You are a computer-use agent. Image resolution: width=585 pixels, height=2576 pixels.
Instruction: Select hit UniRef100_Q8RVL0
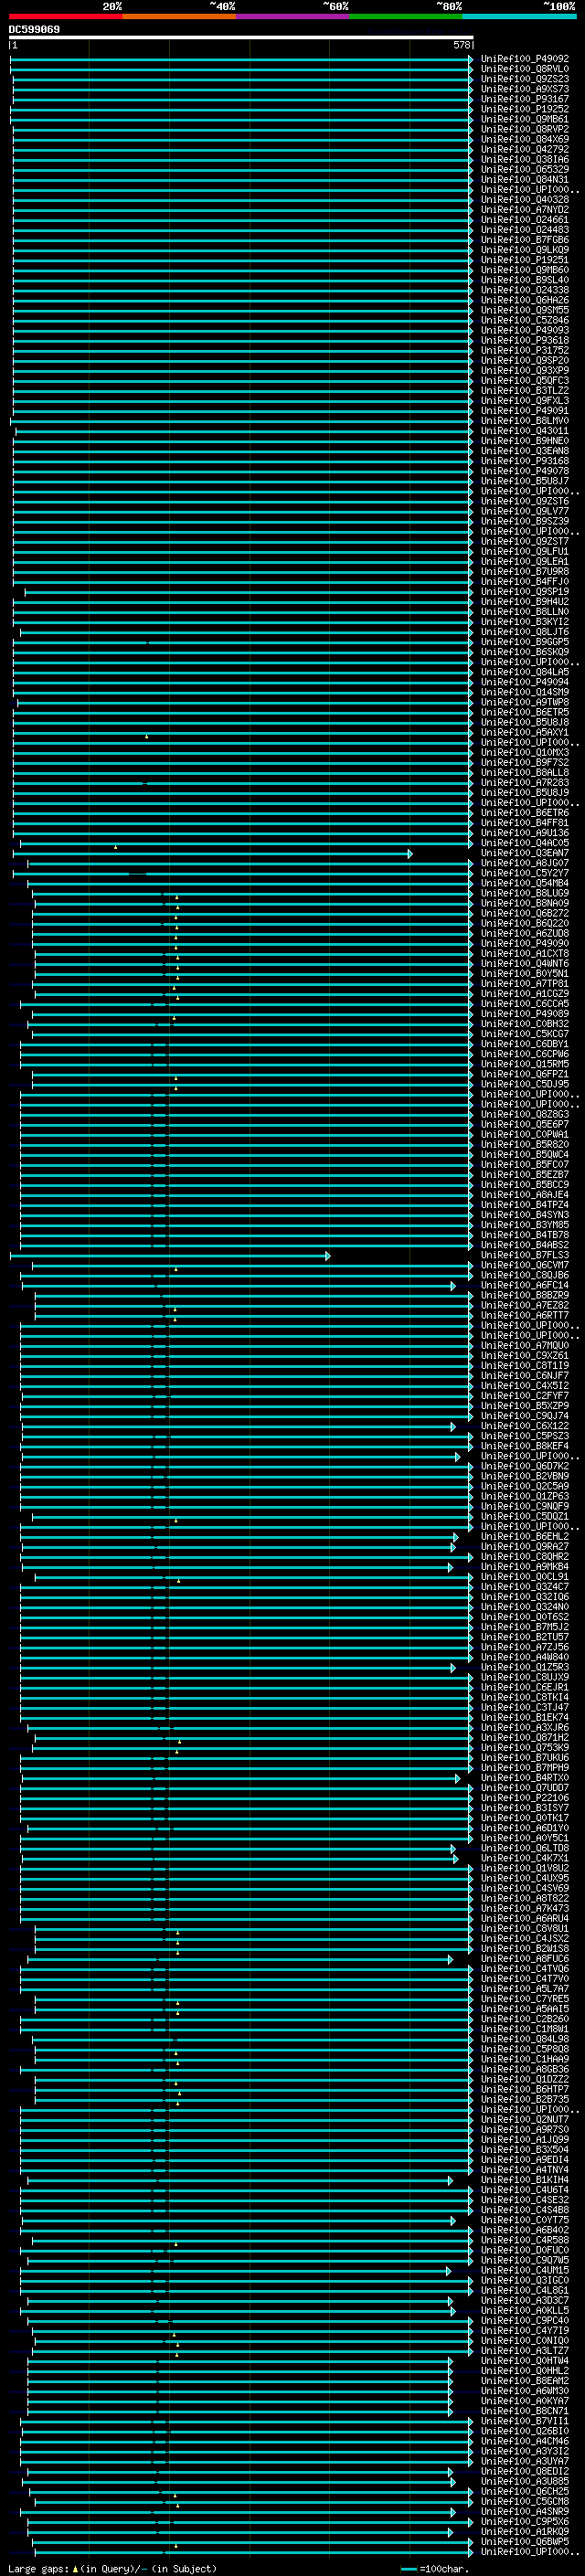[525, 69]
